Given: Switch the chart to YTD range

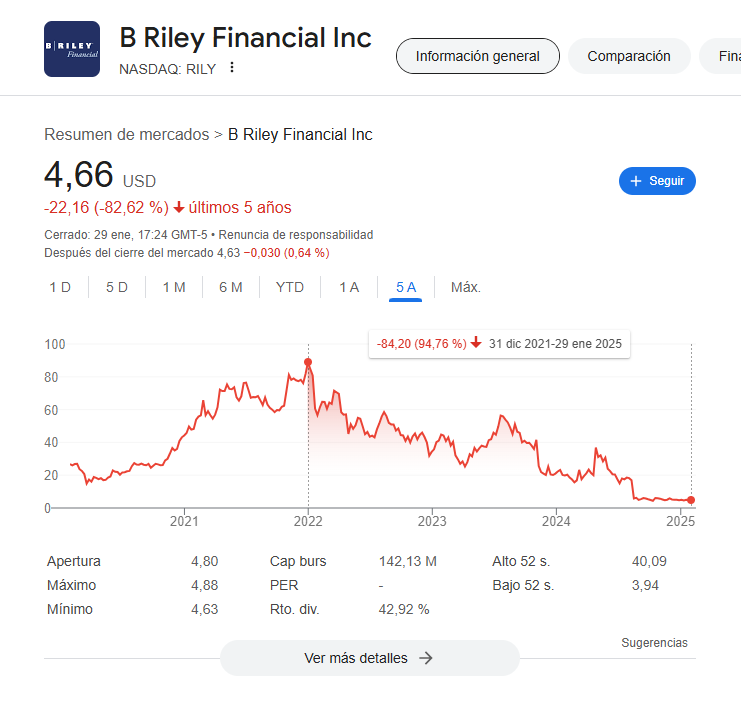Looking at the screenshot, I should [x=290, y=287].
